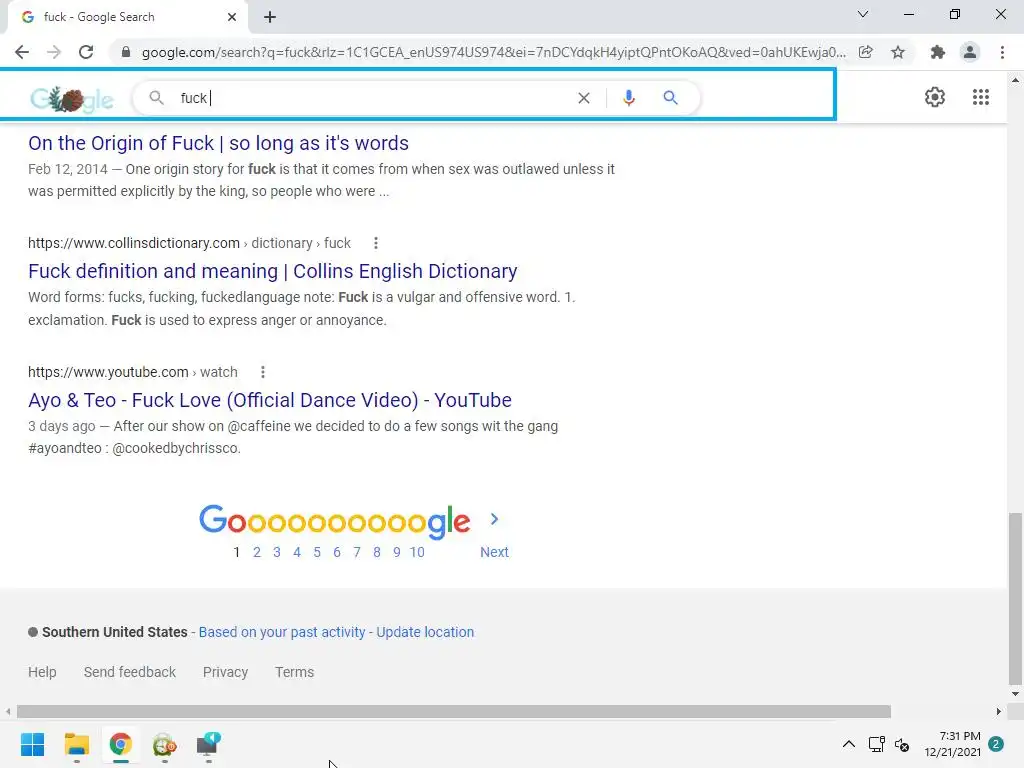Click the network status tray icon
The height and width of the screenshot is (768, 1024).
pos(876,744)
